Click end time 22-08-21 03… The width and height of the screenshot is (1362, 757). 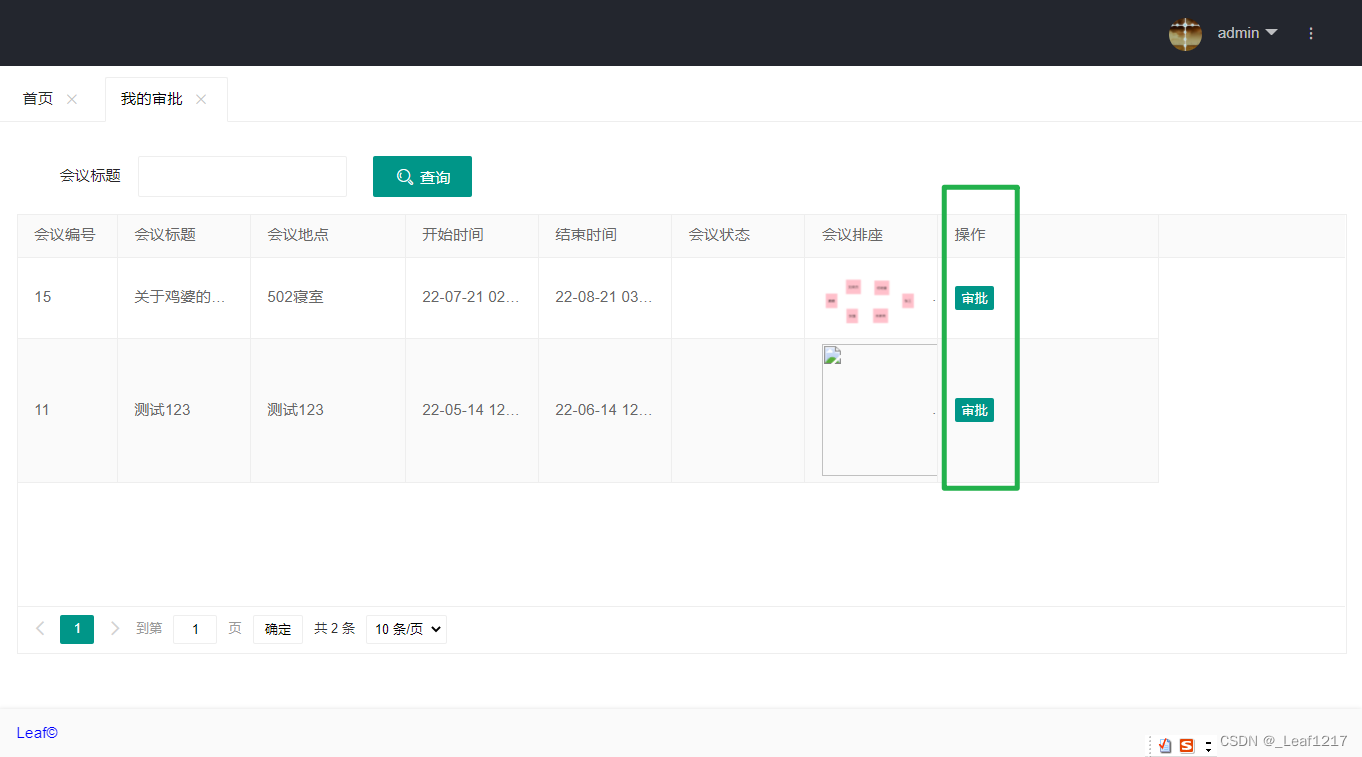click(x=604, y=297)
